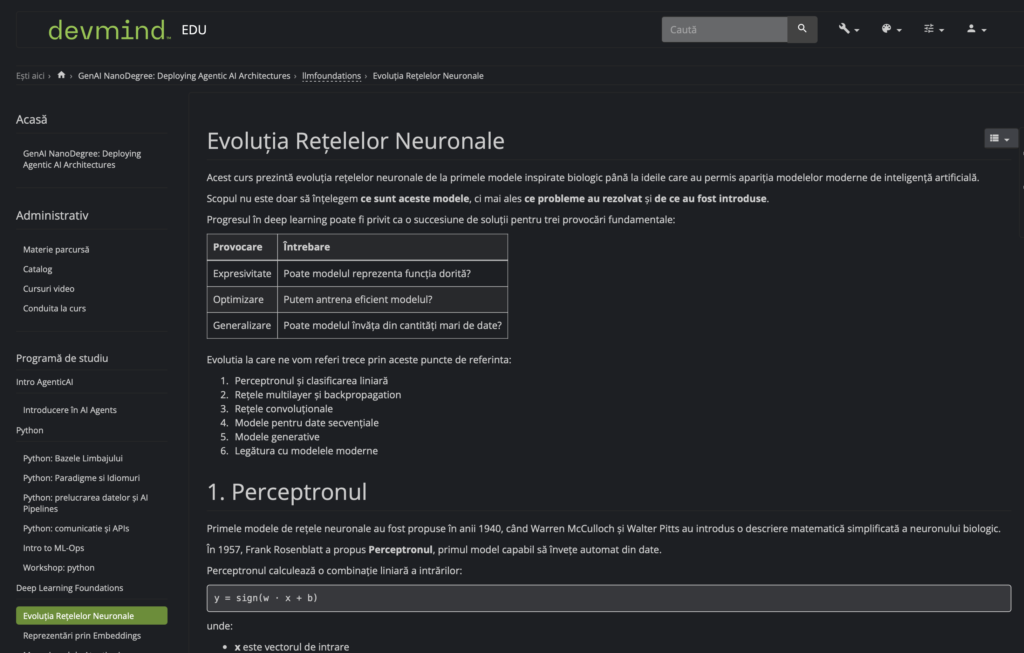Open the page table of contents dropdown

(x=1000, y=138)
